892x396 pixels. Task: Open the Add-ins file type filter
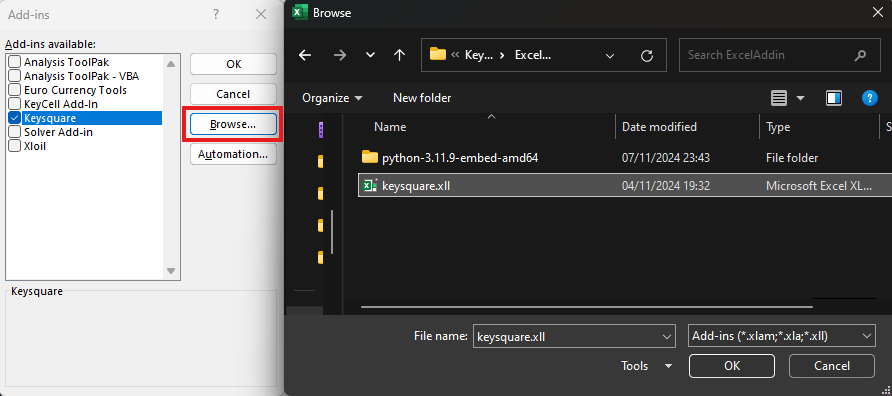click(x=781, y=336)
